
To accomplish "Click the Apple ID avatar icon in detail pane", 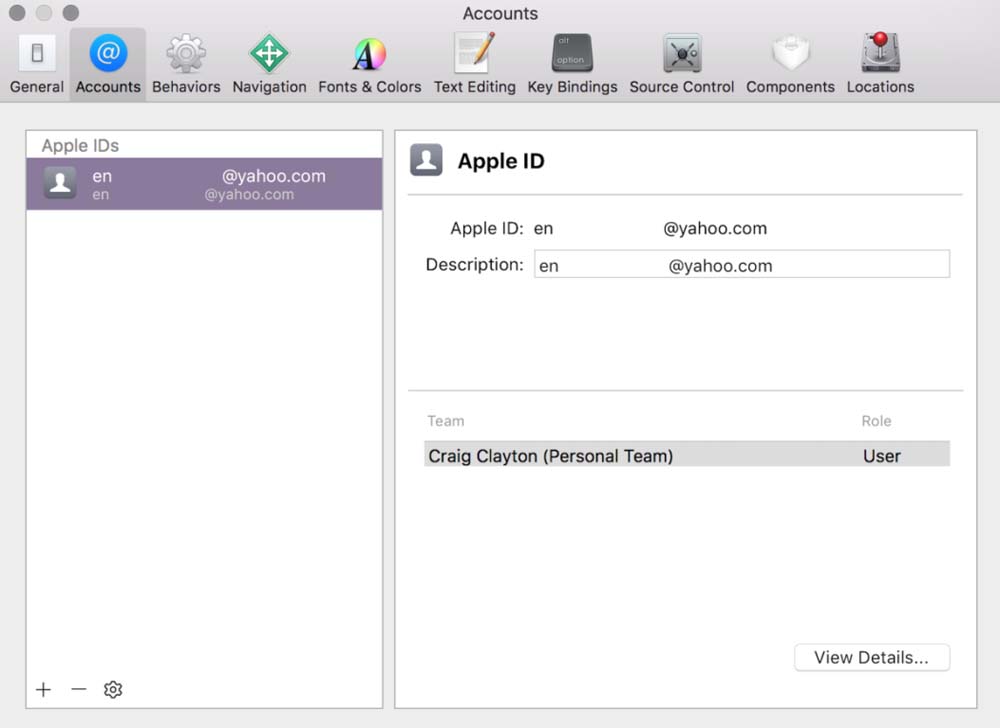I will point(426,160).
